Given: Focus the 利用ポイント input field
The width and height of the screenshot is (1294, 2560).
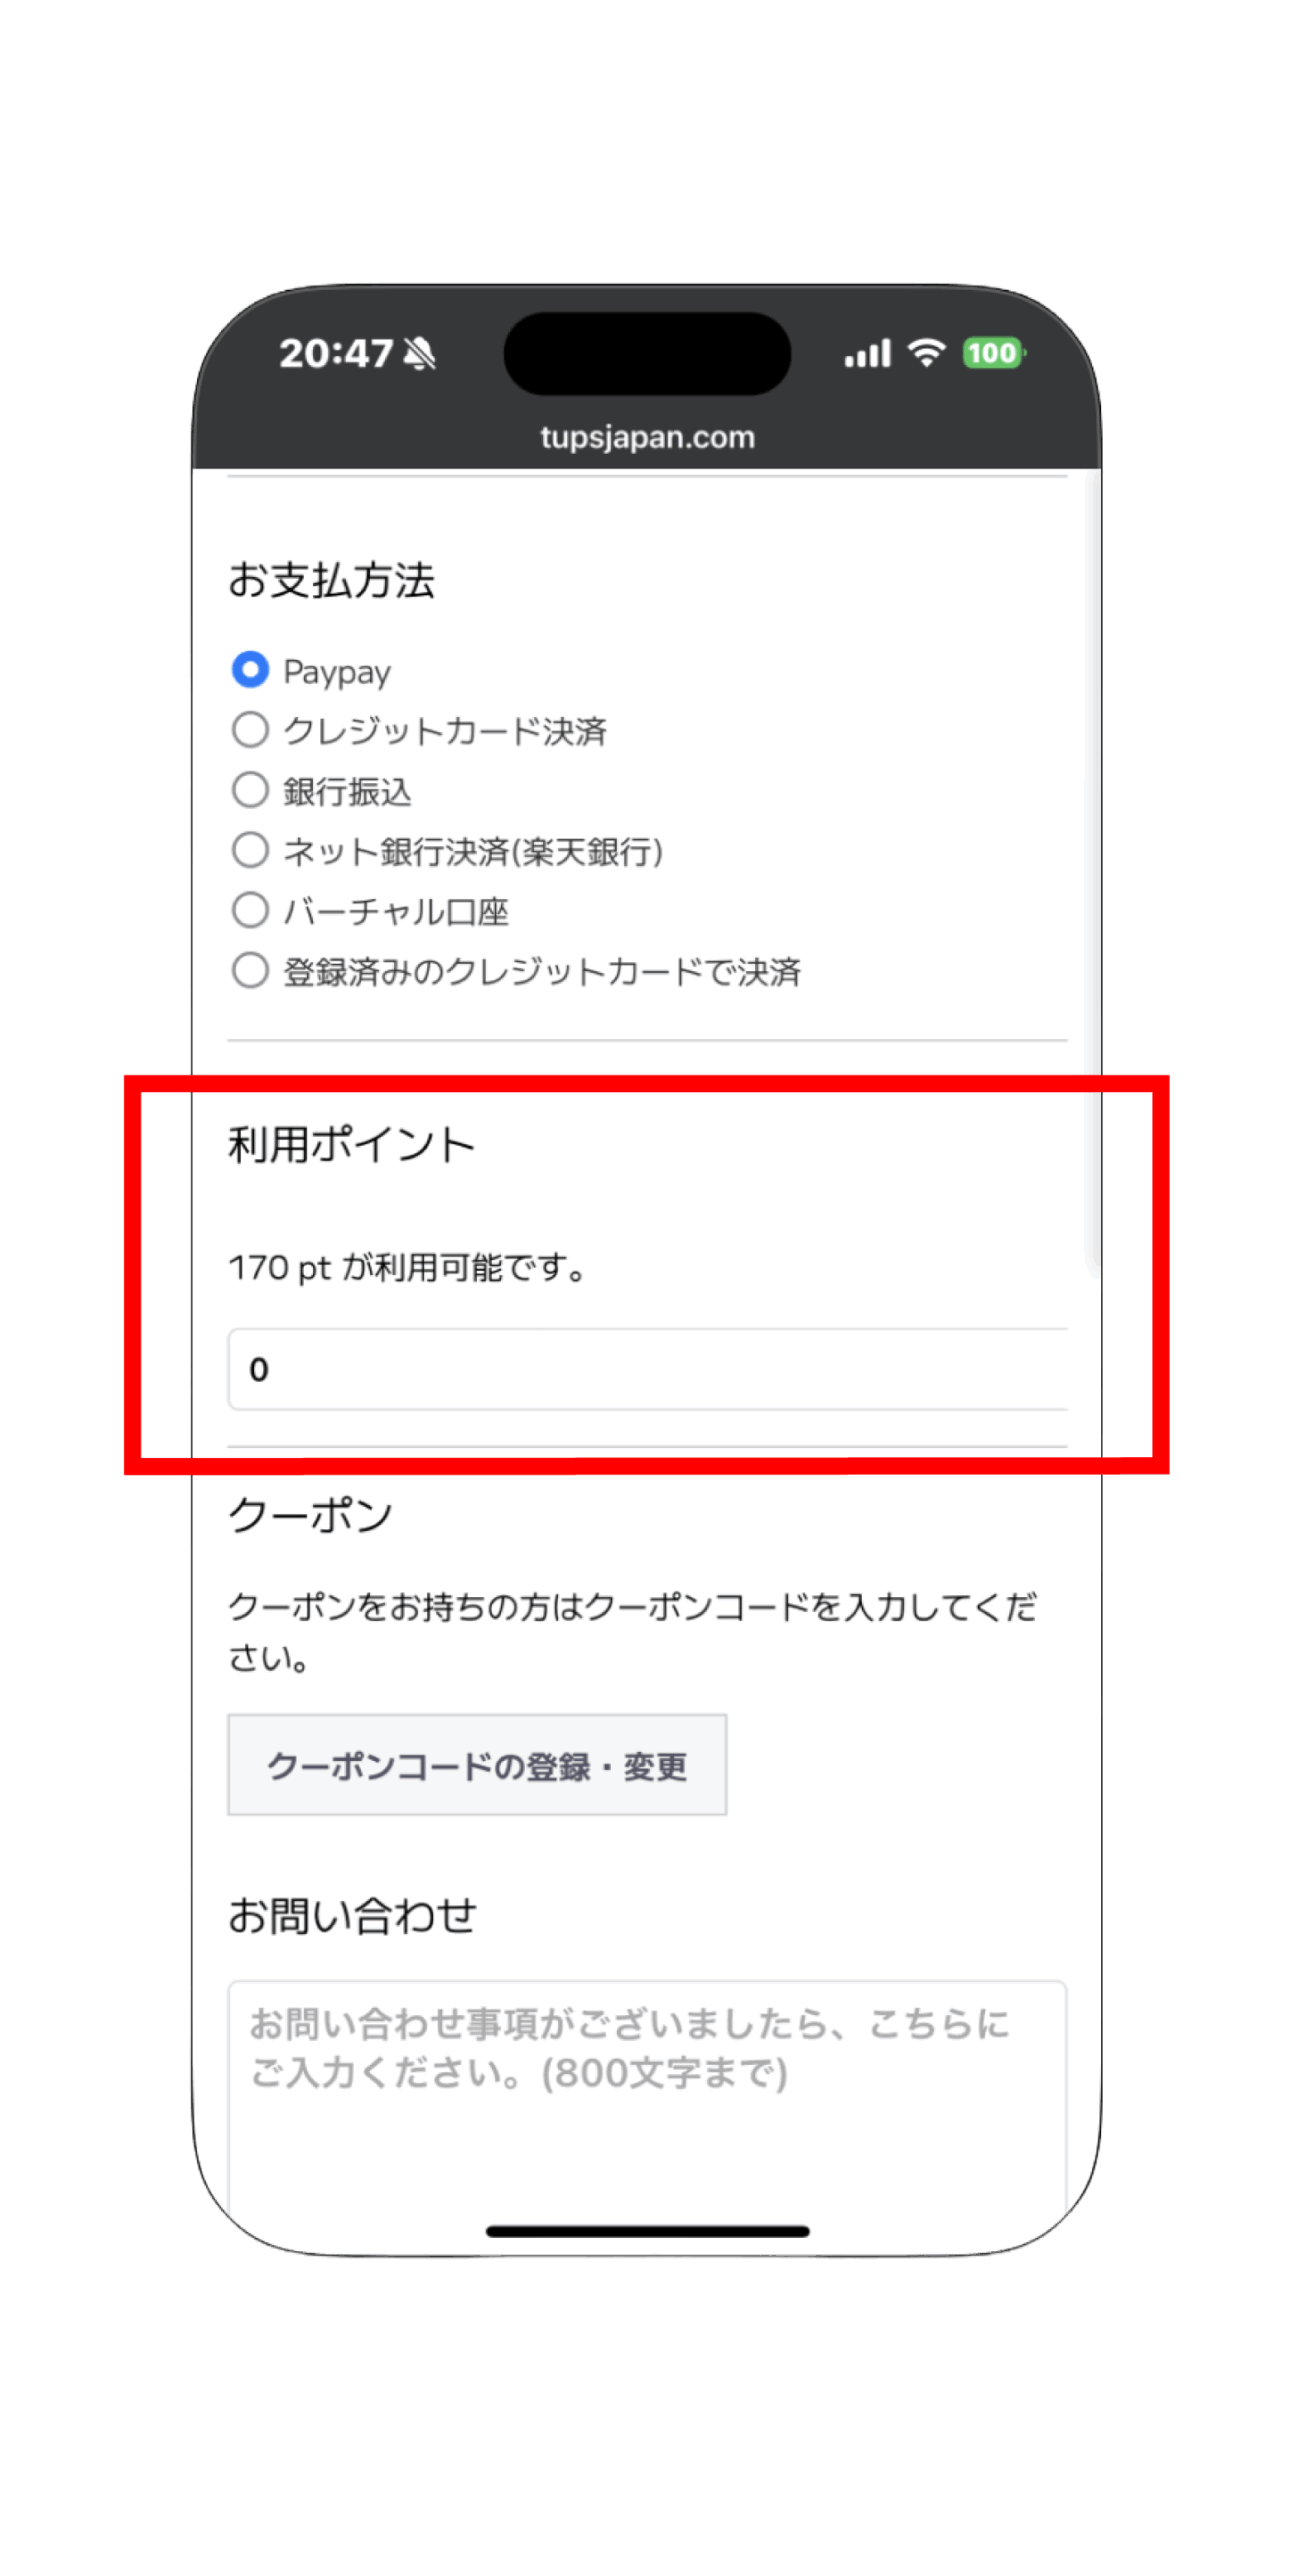Looking at the screenshot, I should (x=647, y=1368).
